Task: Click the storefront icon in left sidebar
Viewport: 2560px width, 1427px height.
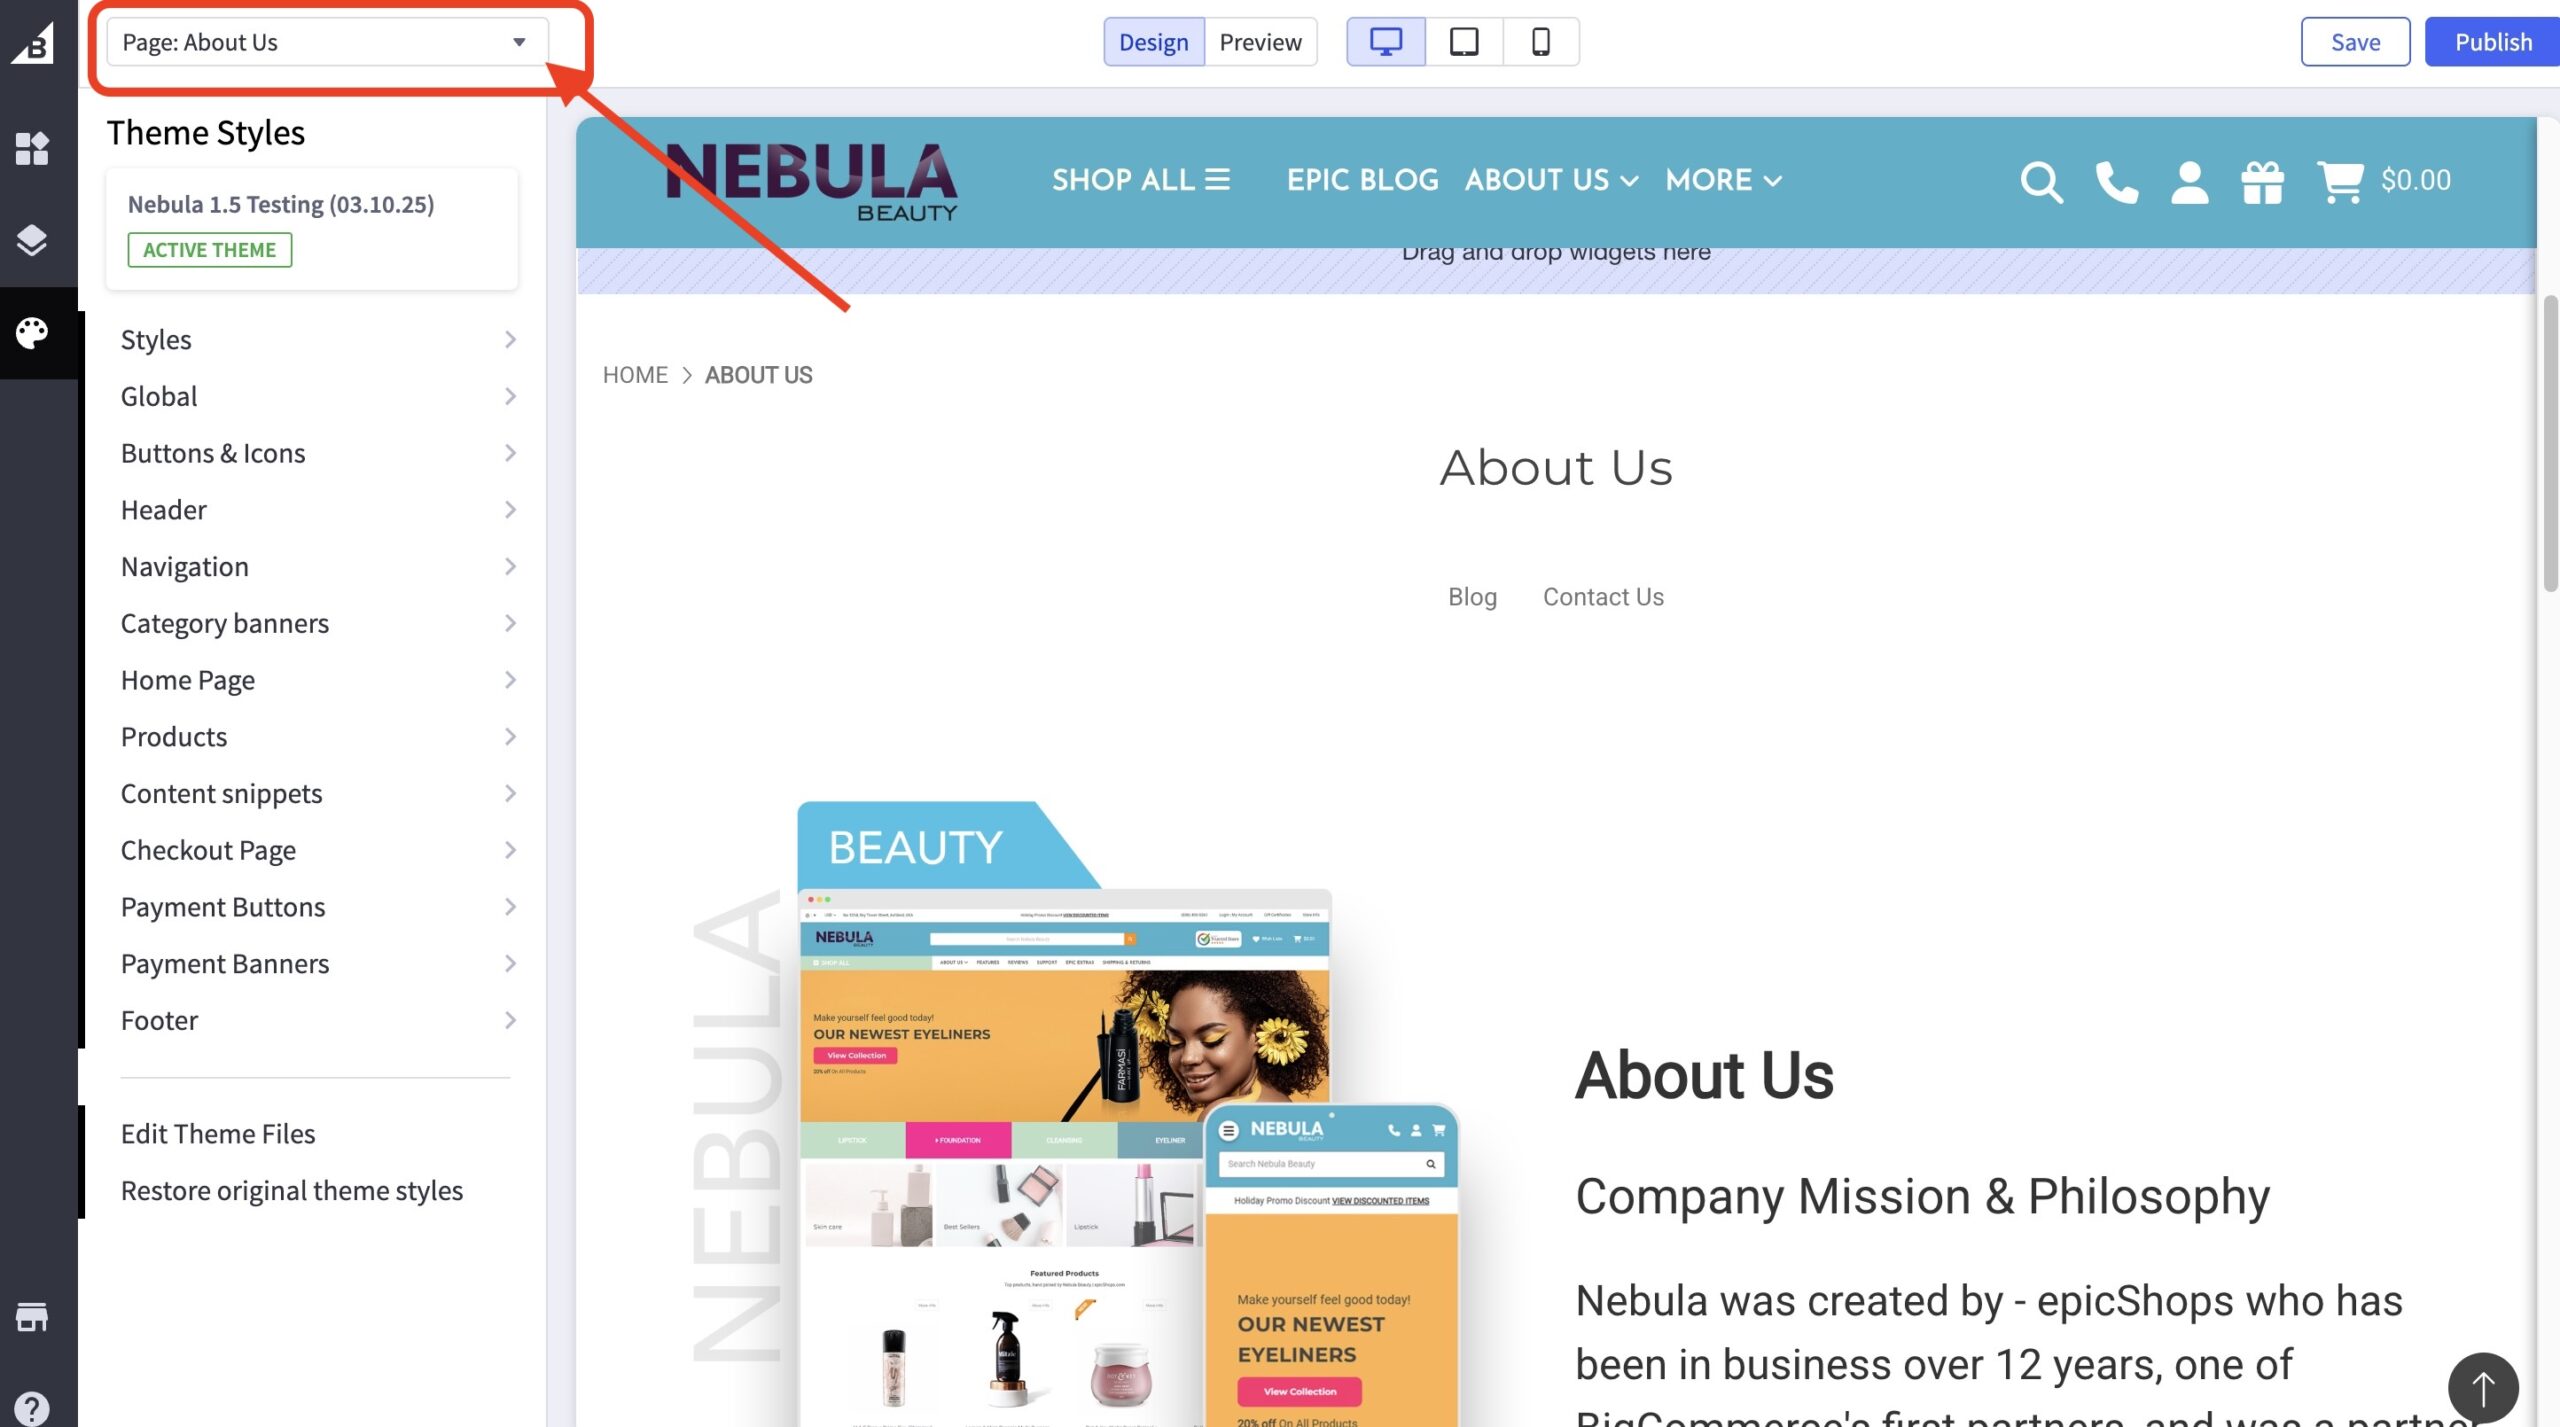Action: [32, 1317]
